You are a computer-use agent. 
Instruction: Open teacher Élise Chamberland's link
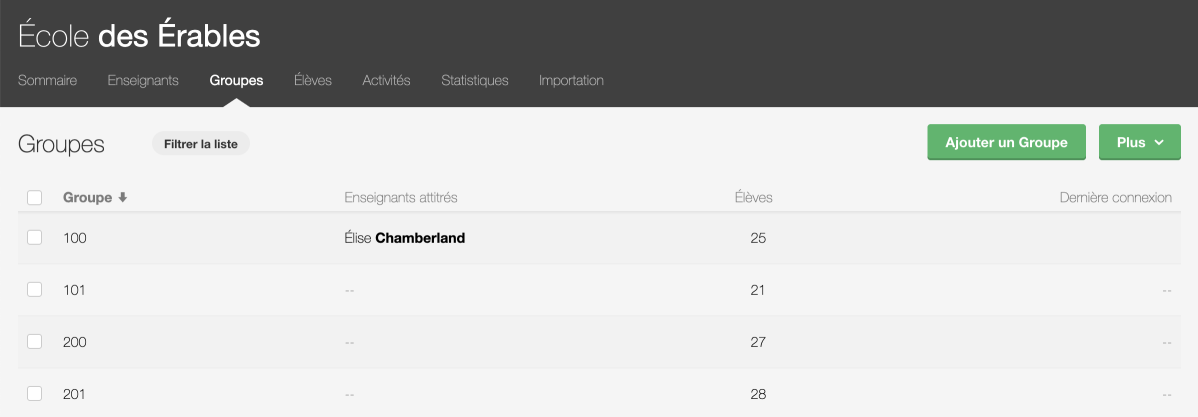coord(404,238)
